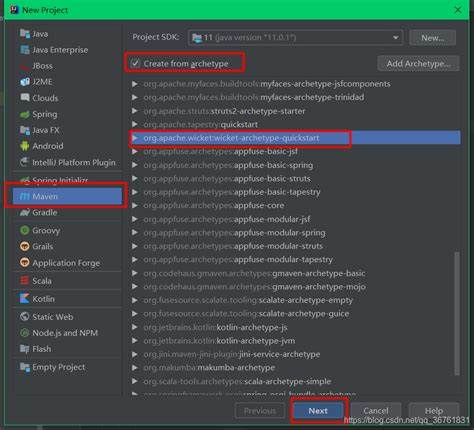Expand gmaven-archetype-basic node
The height and width of the screenshot is (430, 474).
tap(134, 273)
